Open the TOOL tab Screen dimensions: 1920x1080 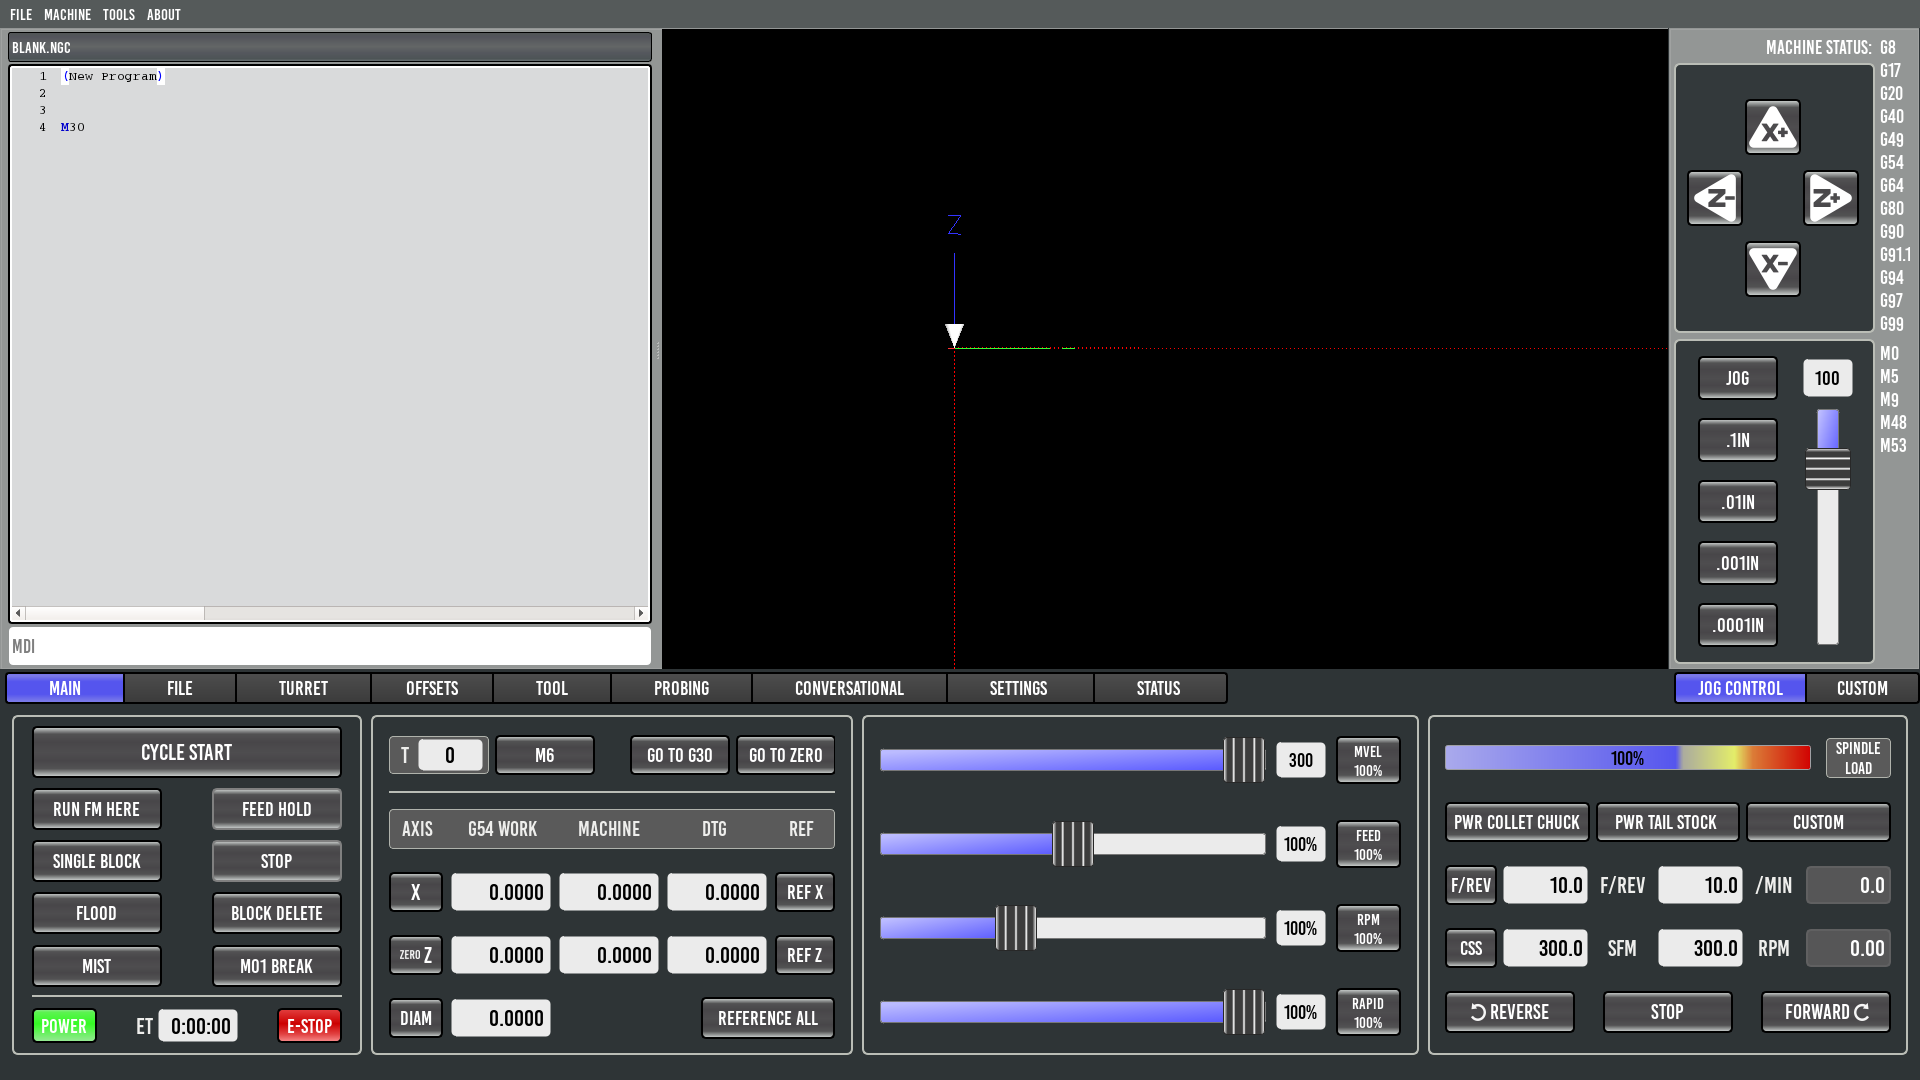(x=551, y=688)
